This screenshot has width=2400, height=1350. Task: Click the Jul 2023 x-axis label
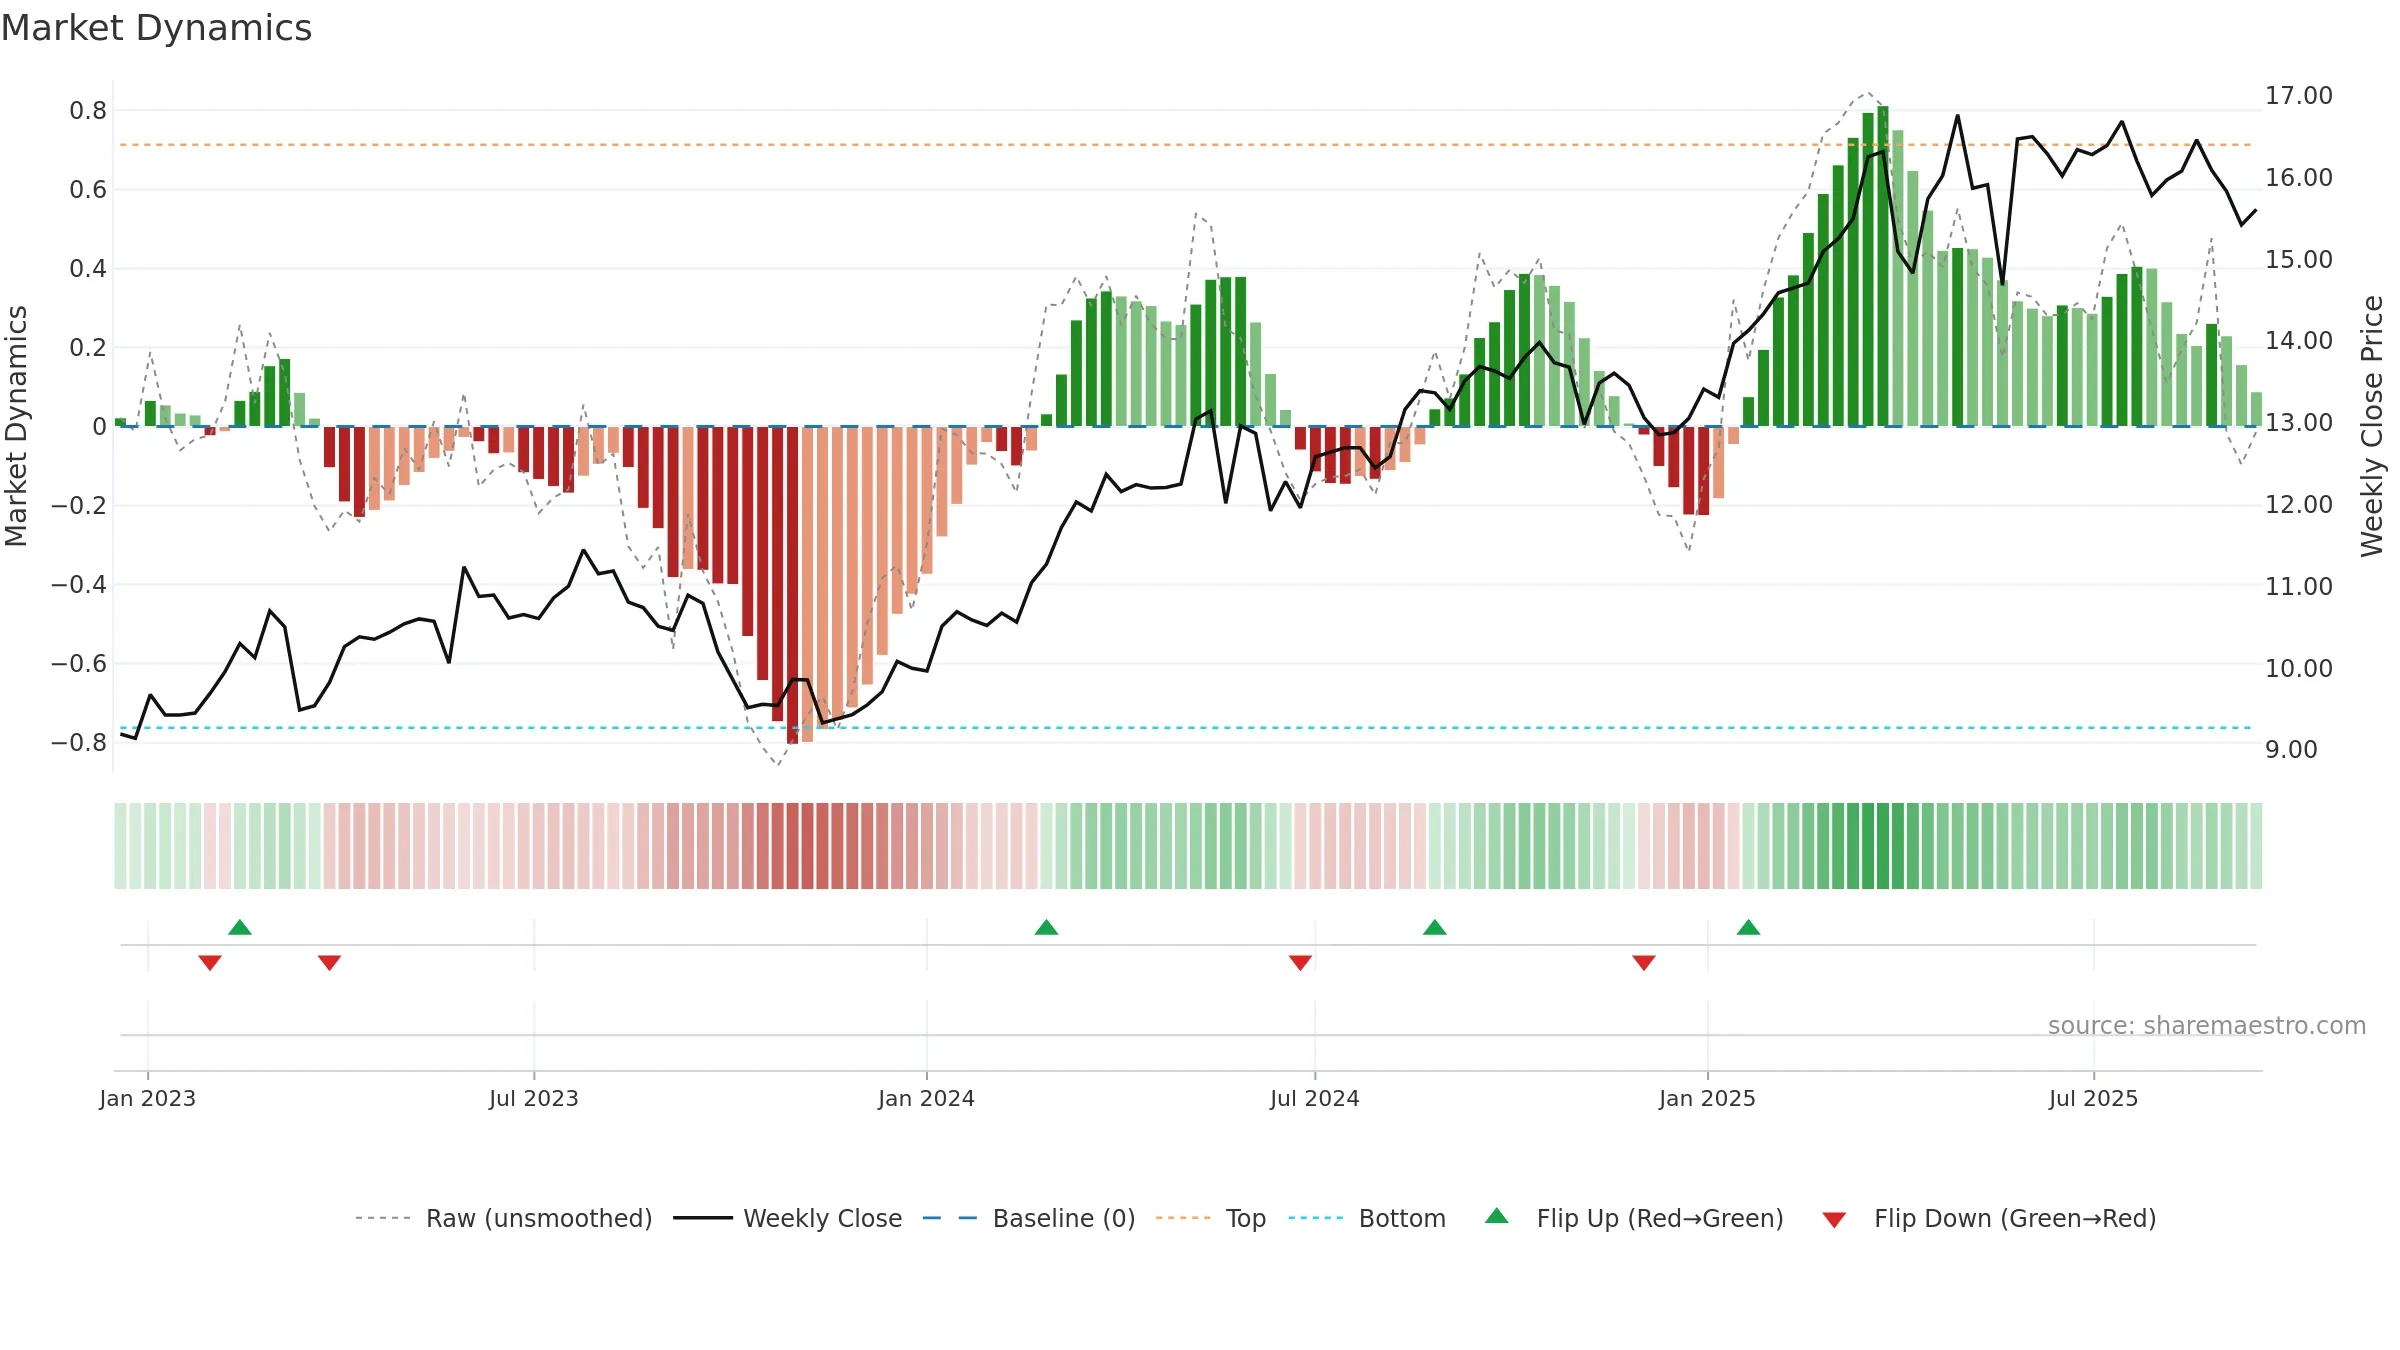(534, 1098)
